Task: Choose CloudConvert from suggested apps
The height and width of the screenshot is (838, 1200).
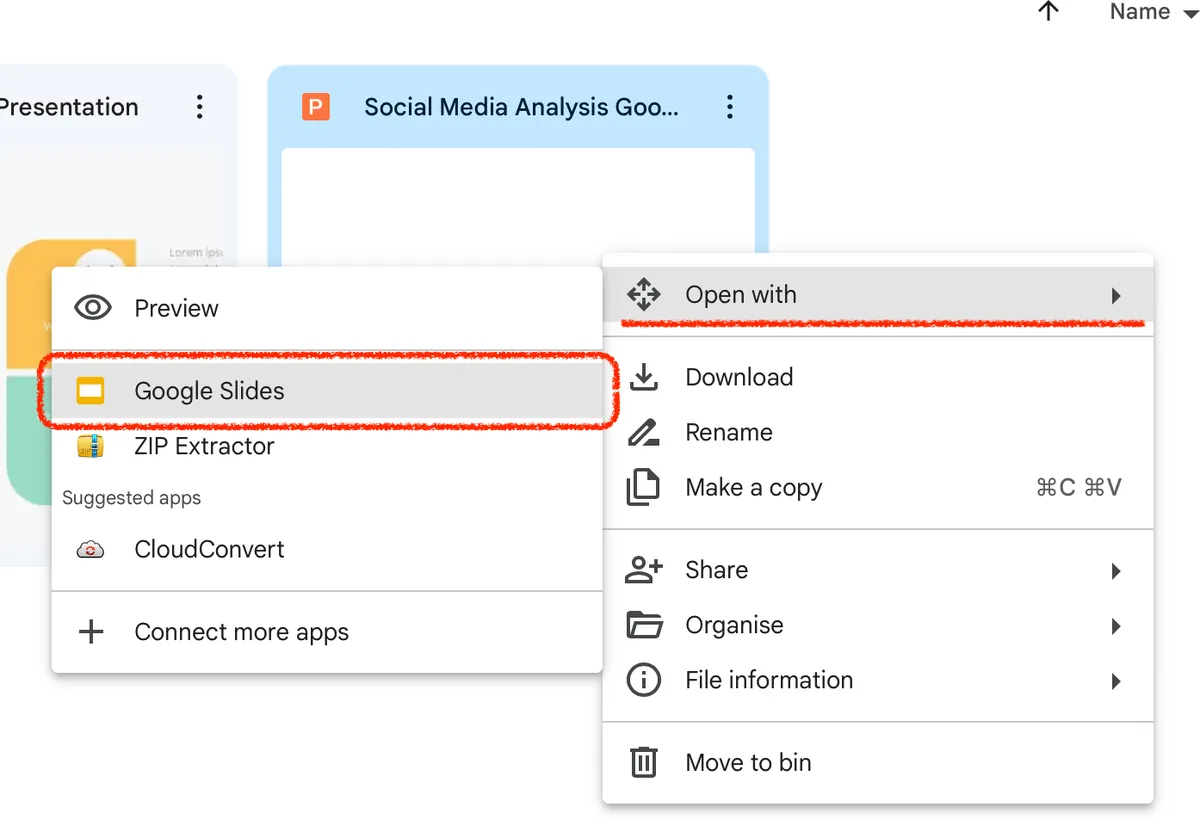Action: point(327,549)
